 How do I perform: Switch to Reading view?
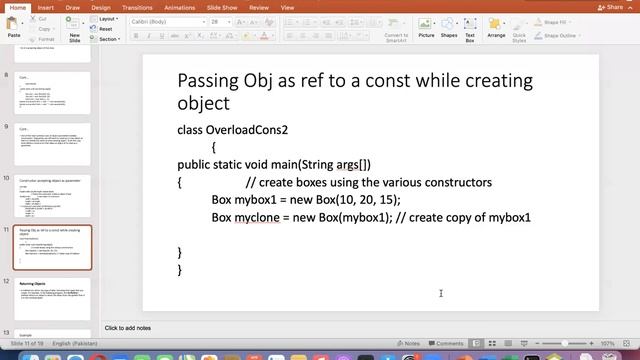coord(508,344)
